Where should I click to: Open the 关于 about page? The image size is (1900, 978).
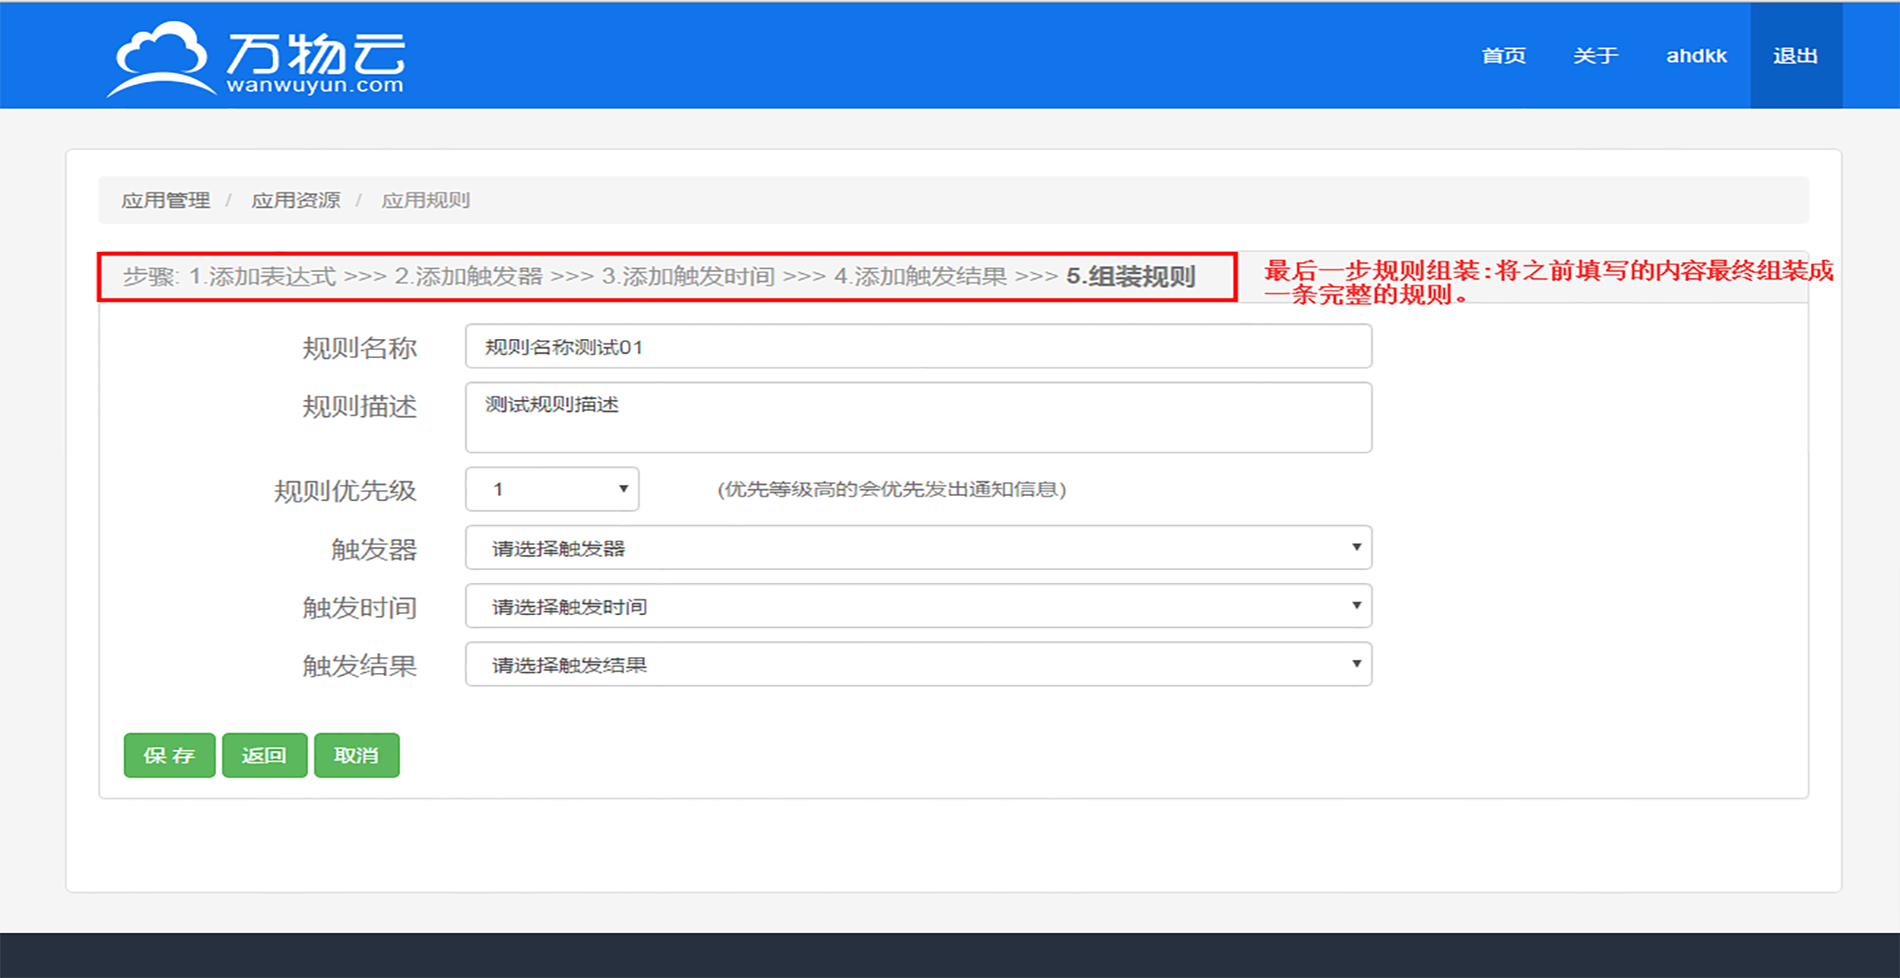click(1595, 56)
